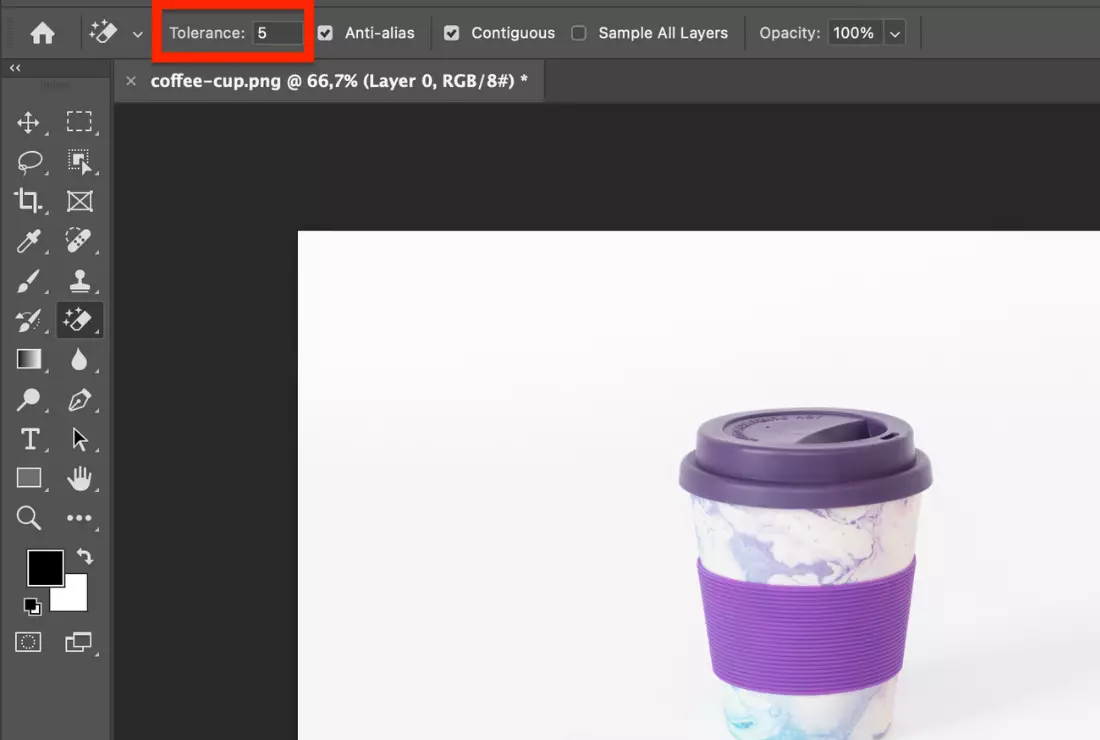Select the Move tool
Image resolution: width=1100 pixels, height=740 pixels.
coord(28,123)
